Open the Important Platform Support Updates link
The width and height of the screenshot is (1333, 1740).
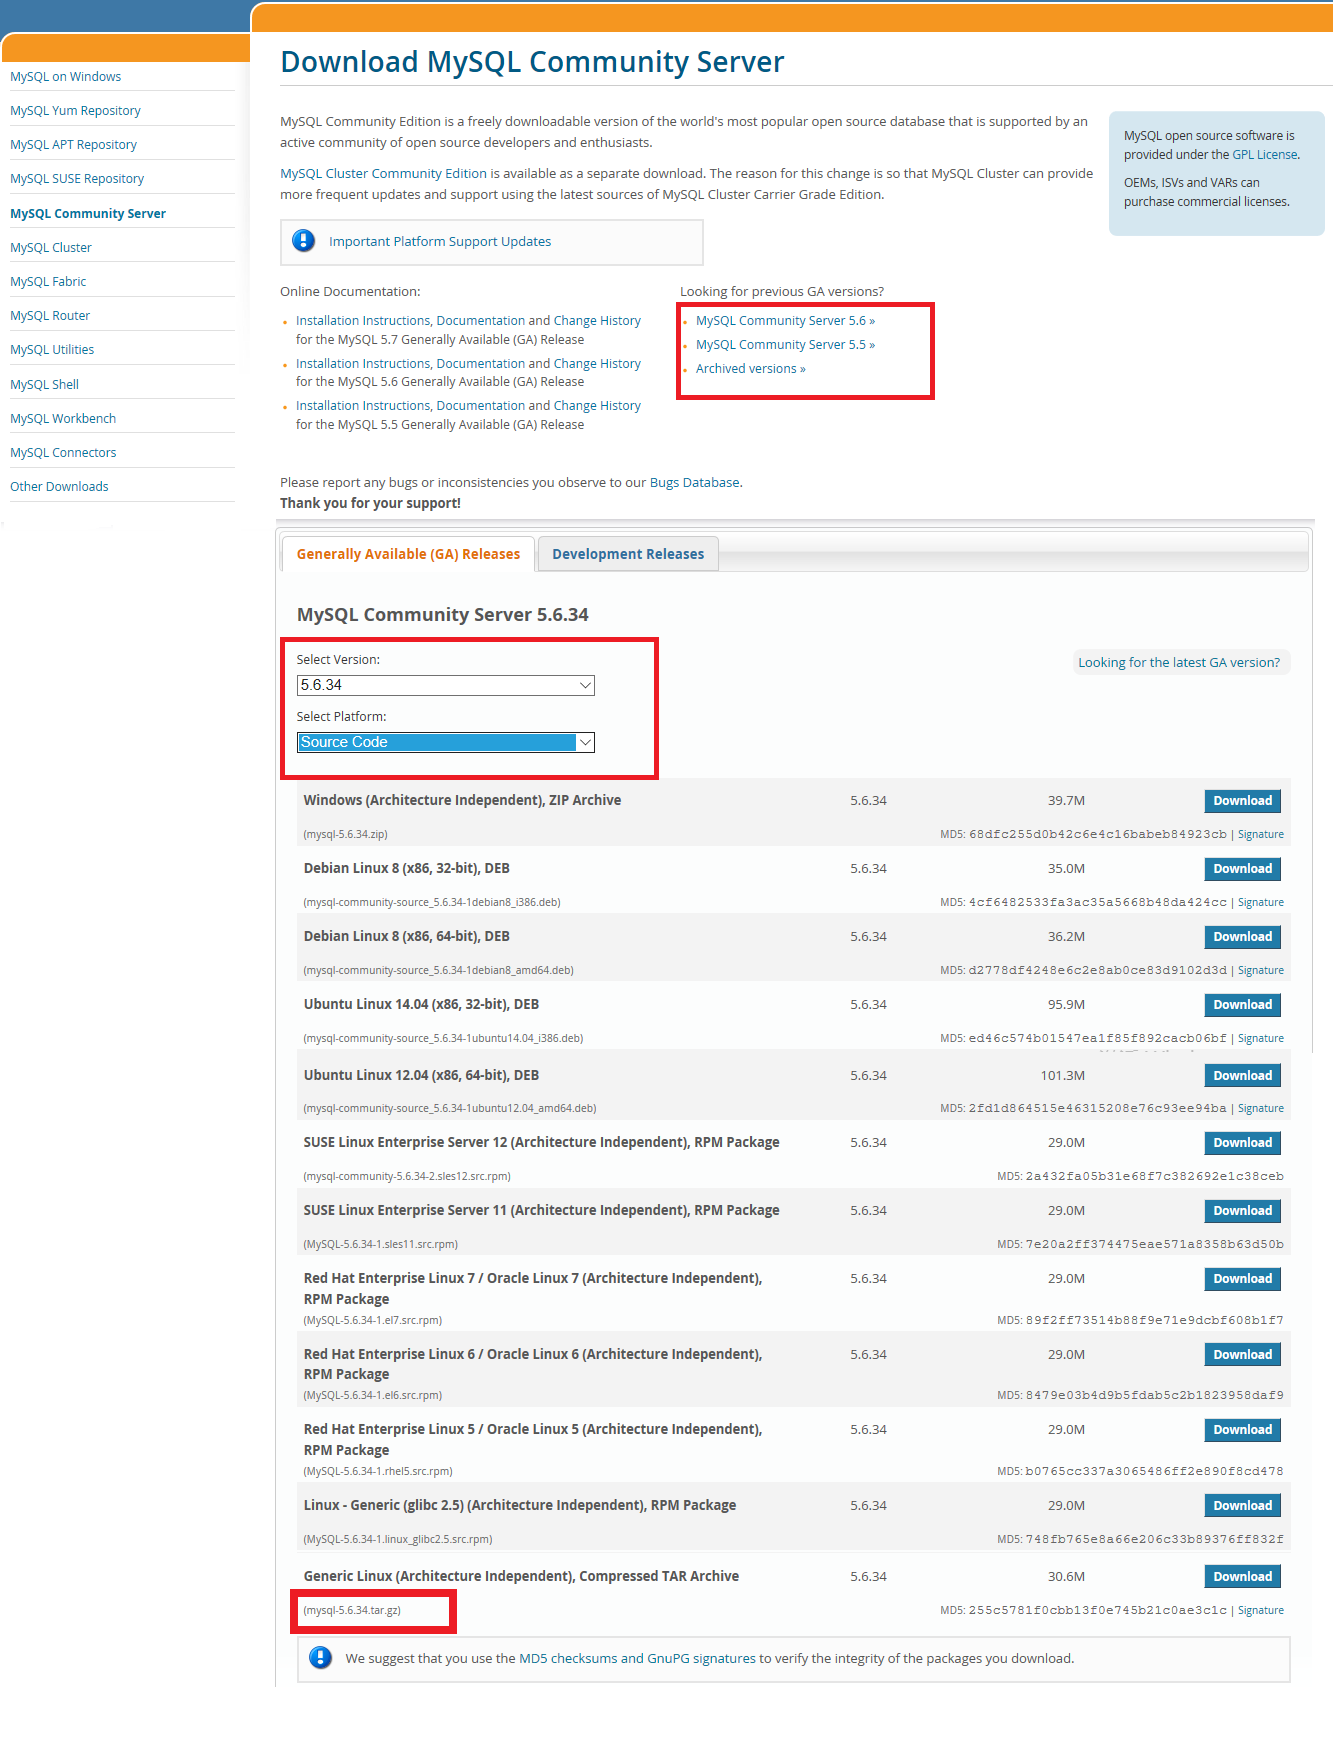(x=440, y=242)
